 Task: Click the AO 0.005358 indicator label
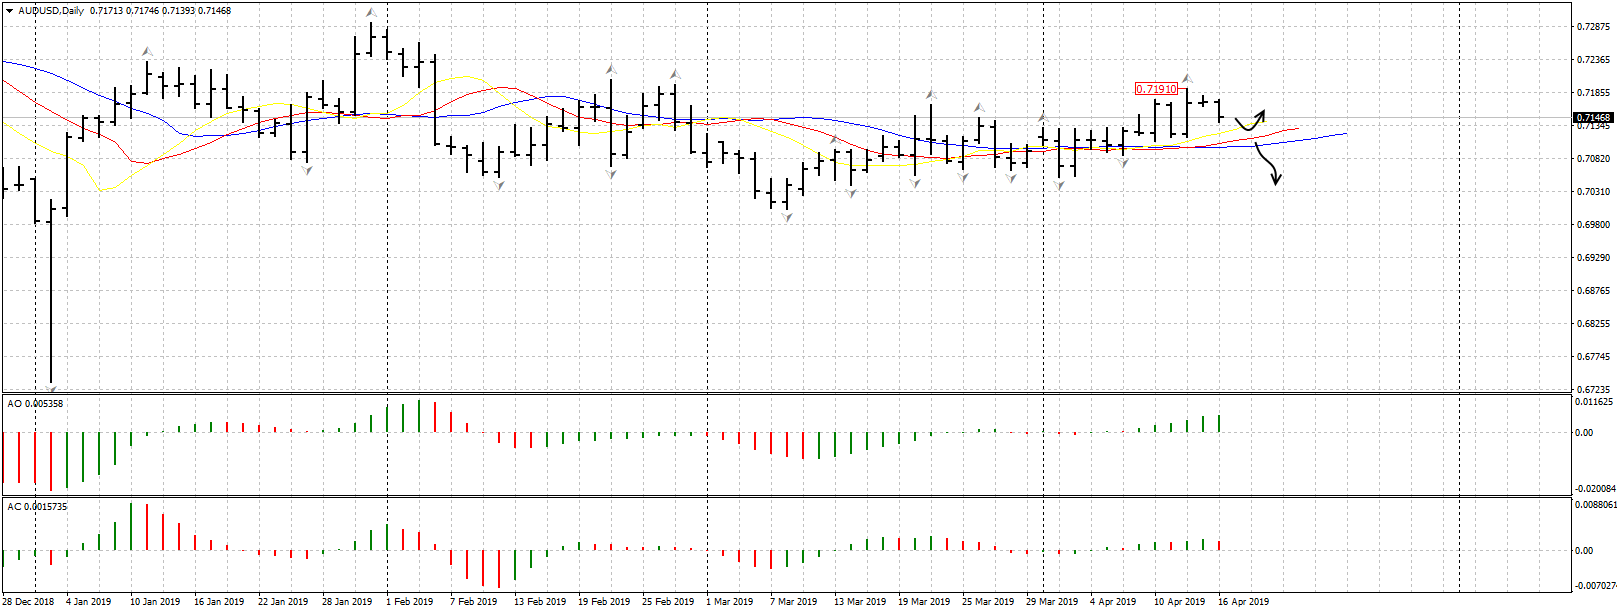[x=35, y=403]
